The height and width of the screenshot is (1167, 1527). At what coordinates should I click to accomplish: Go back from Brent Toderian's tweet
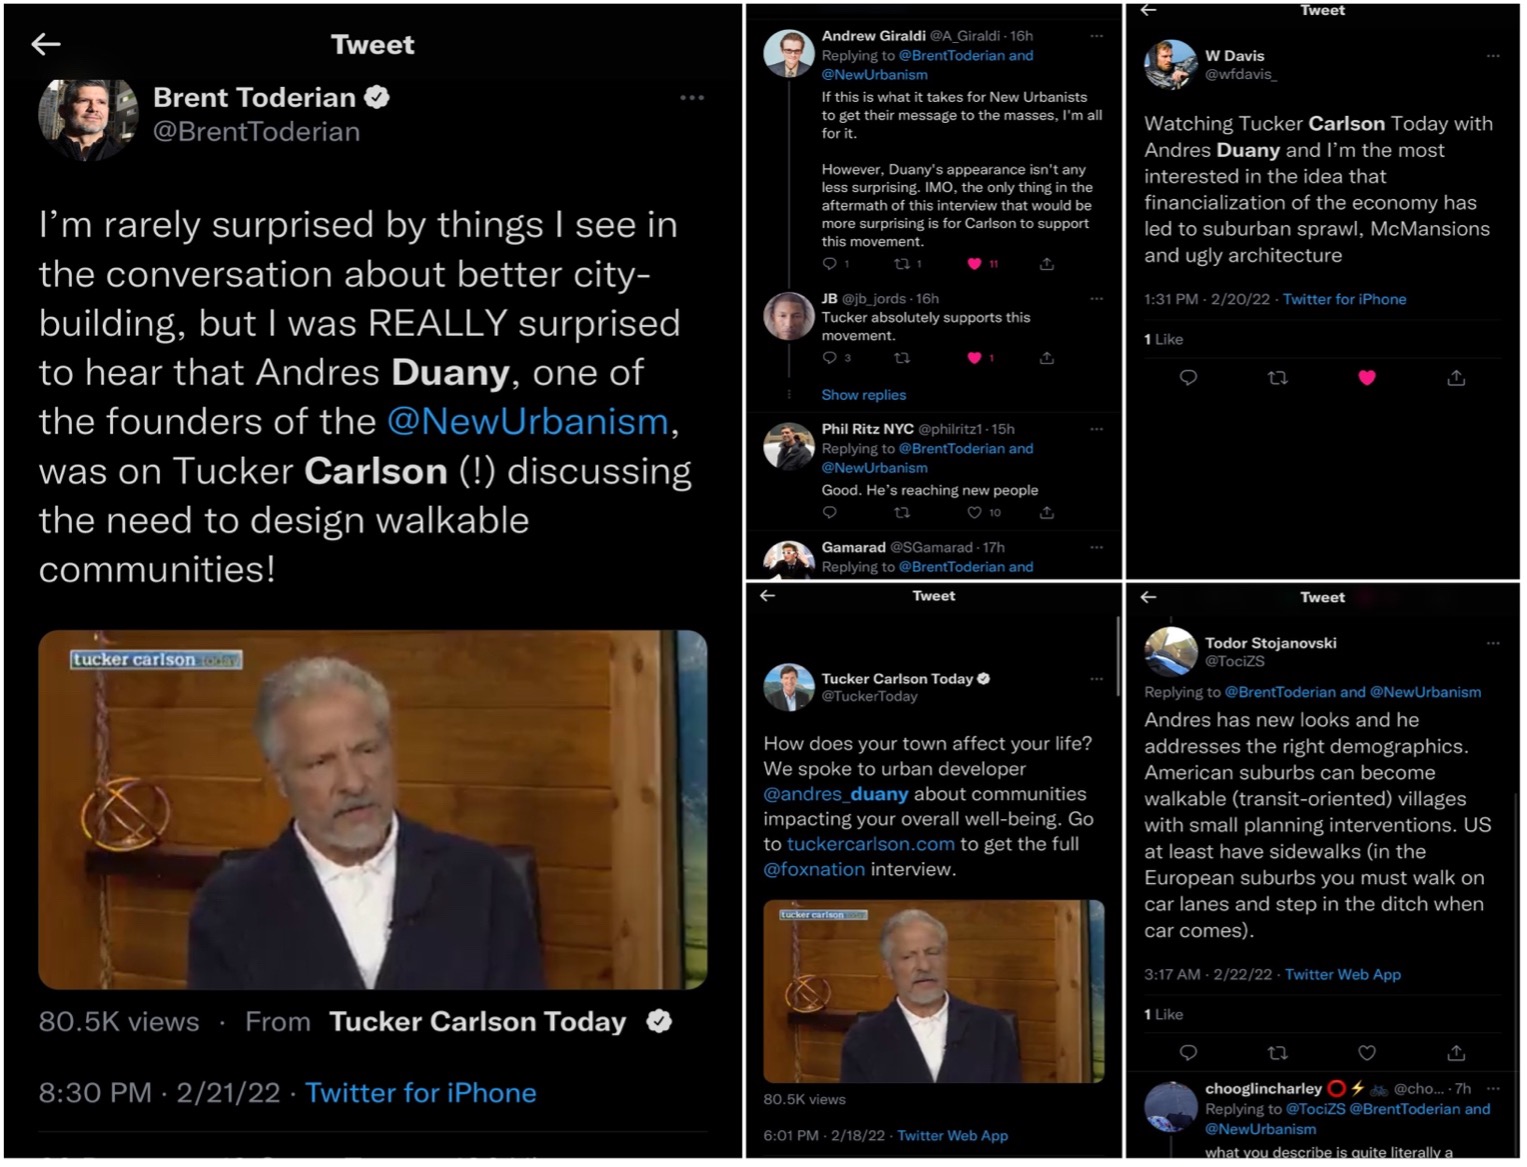(x=46, y=44)
